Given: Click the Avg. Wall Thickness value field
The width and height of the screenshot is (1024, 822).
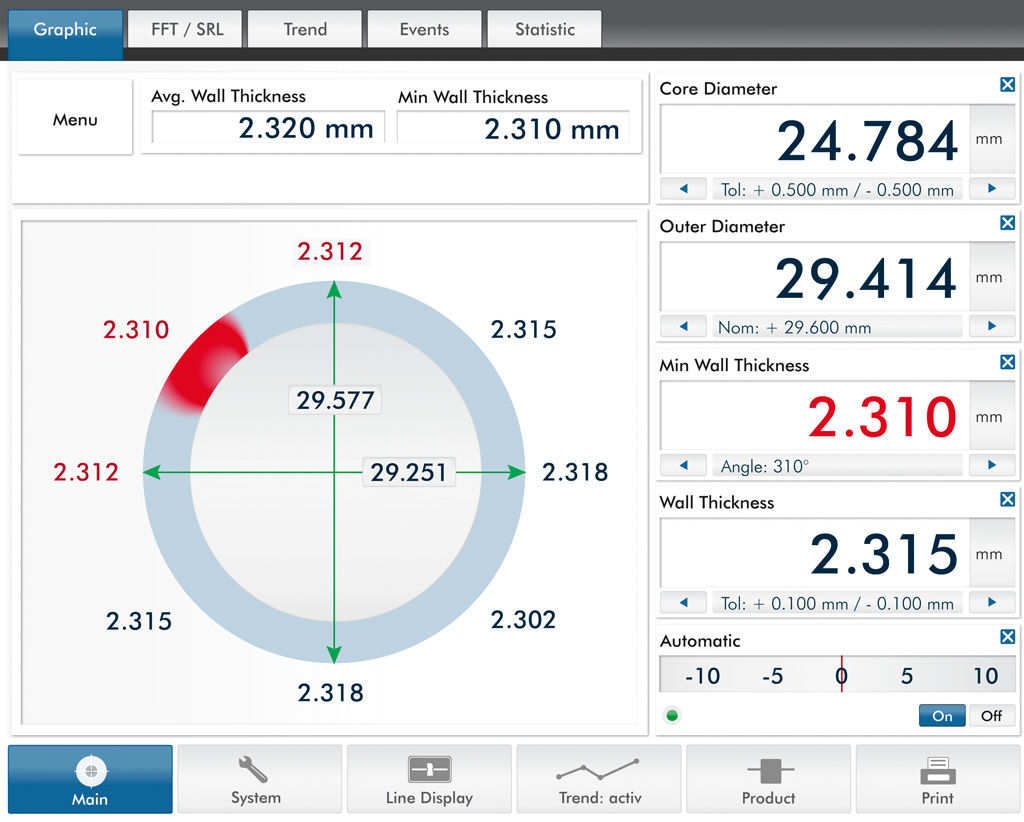Looking at the screenshot, I should [265, 127].
